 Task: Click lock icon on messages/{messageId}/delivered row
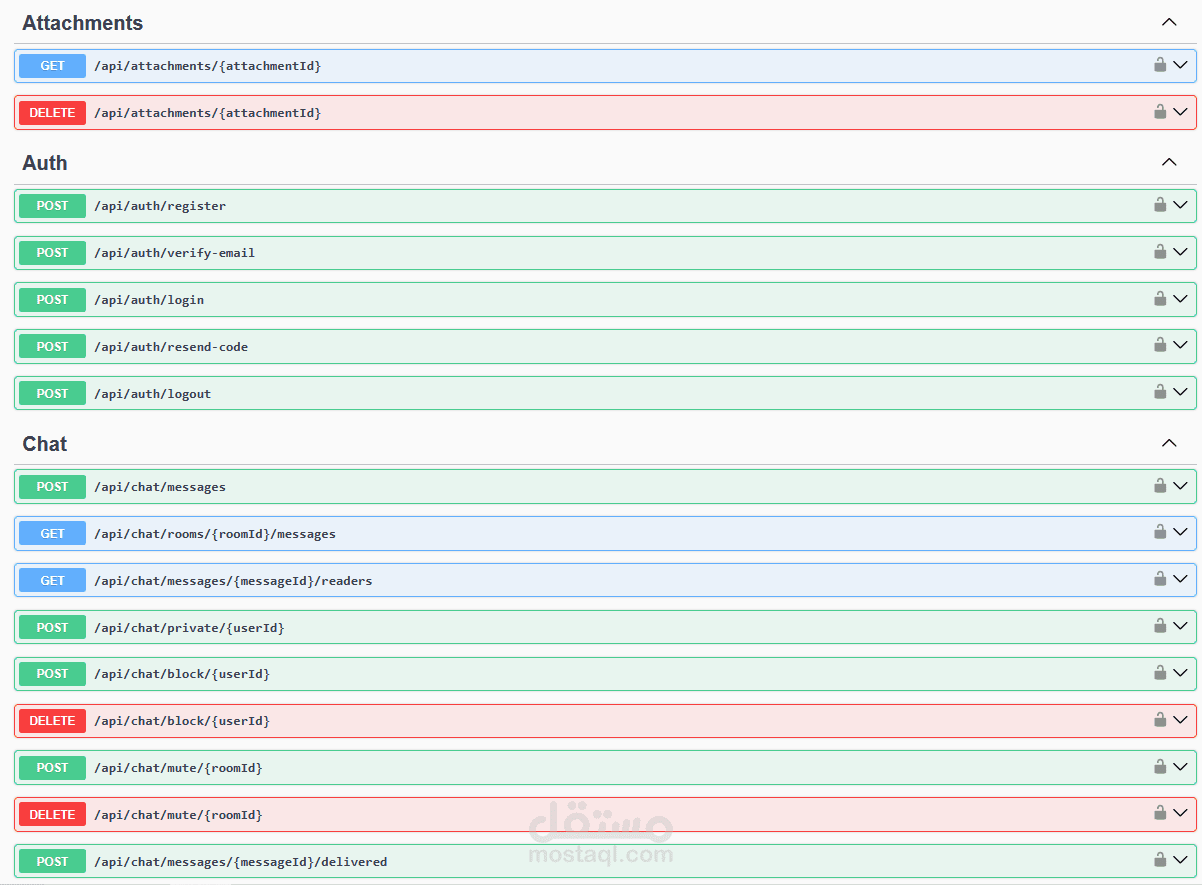point(1160,861)
